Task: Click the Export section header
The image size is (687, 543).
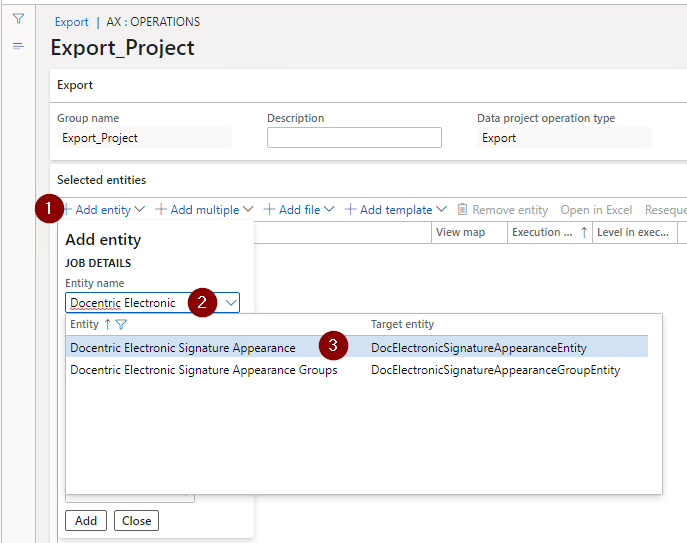Action: 75,85
